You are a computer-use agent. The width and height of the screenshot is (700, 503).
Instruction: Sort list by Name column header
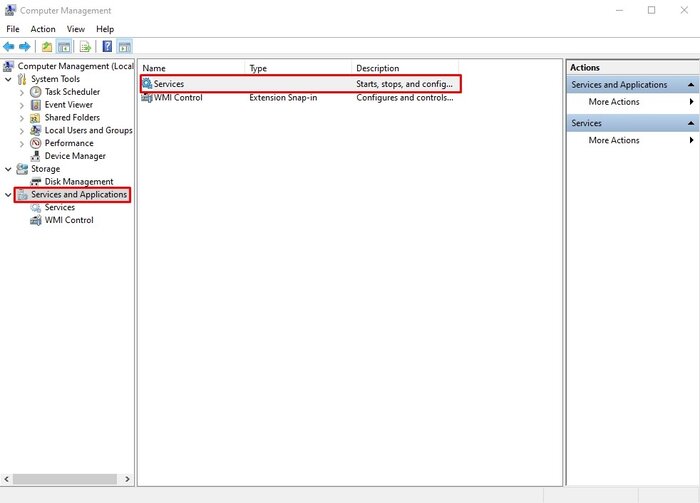click(x=192, y=68)
